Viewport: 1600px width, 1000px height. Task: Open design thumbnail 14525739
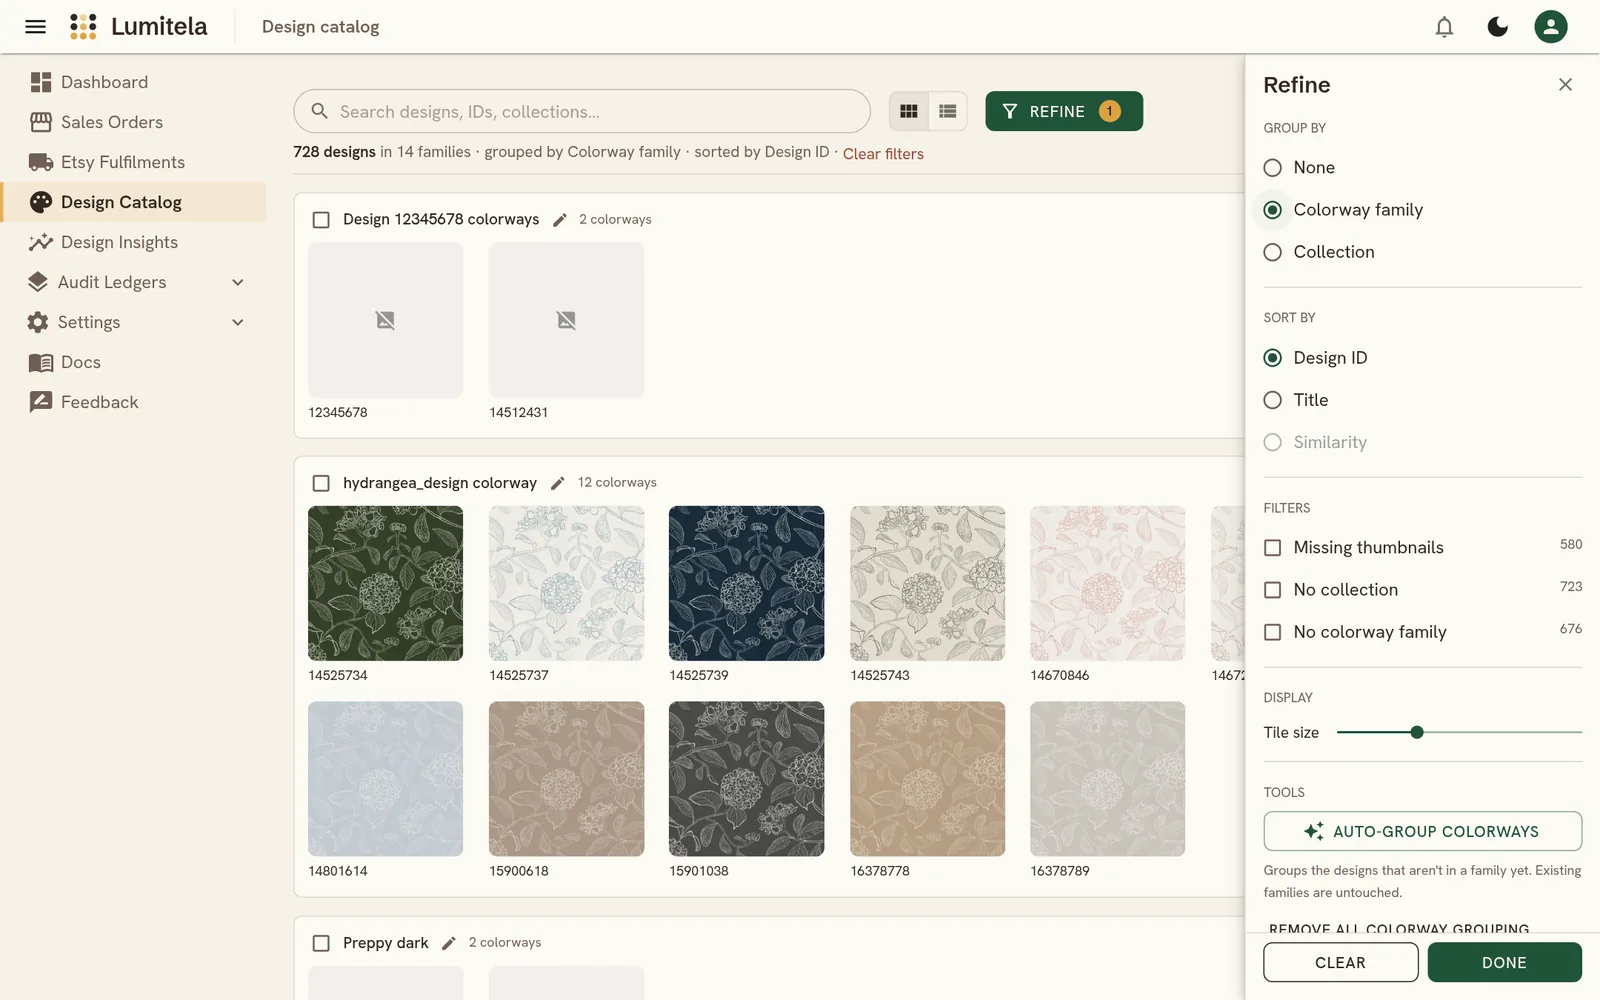[746, 583]
